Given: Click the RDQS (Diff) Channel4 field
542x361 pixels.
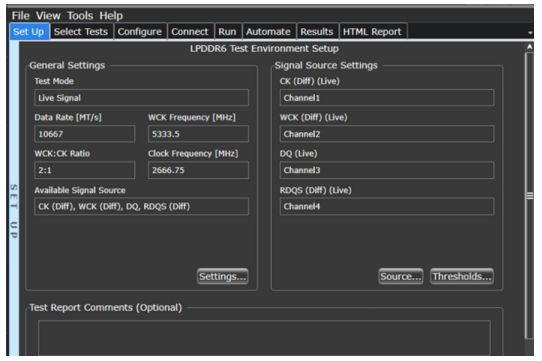Looking at the screenshot, I should (387, 206).
